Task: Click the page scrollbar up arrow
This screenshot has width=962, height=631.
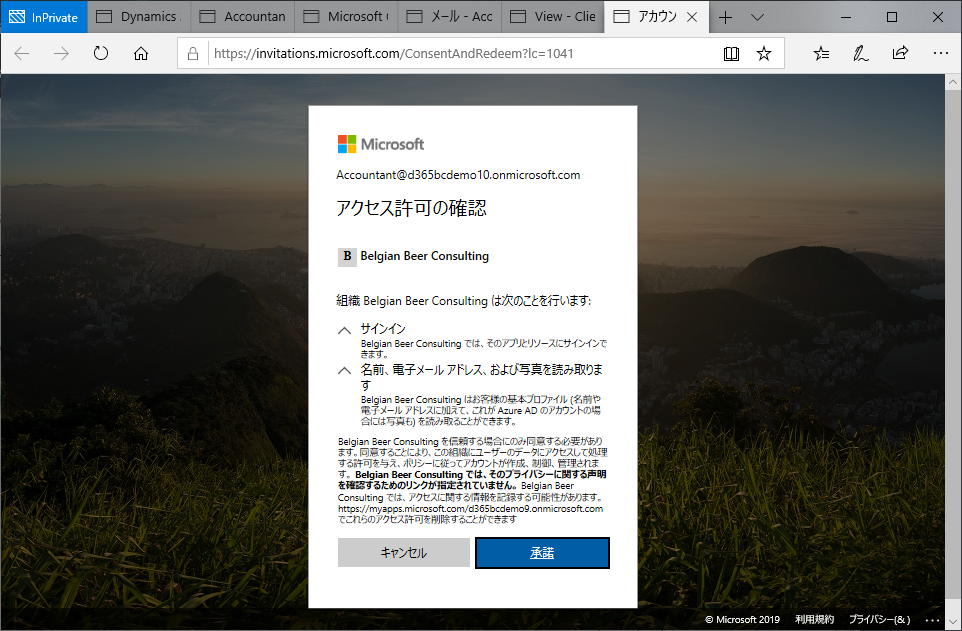Action: click(953, 82)
